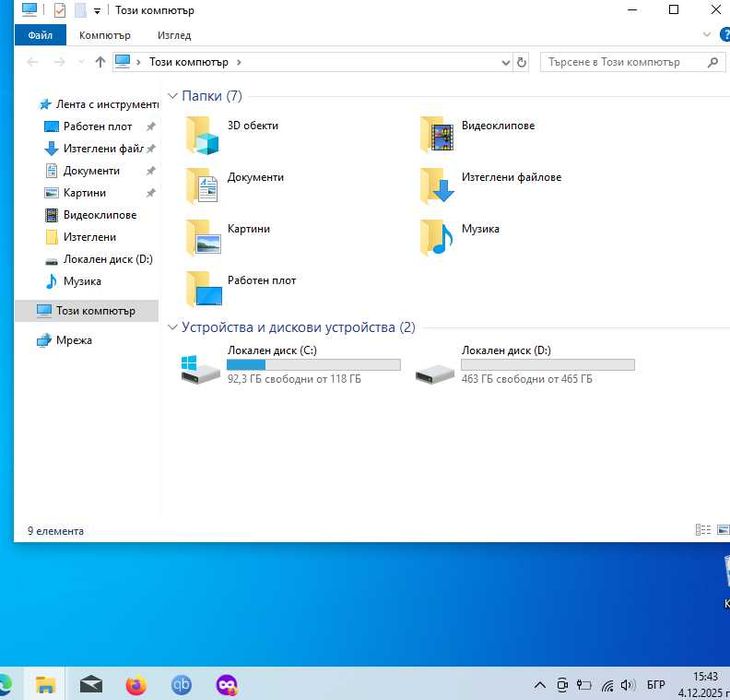This screenshot has height=700, width=730.
Task: Collapse the Устройства и дискови устройства group
Action: pos(172,327)
